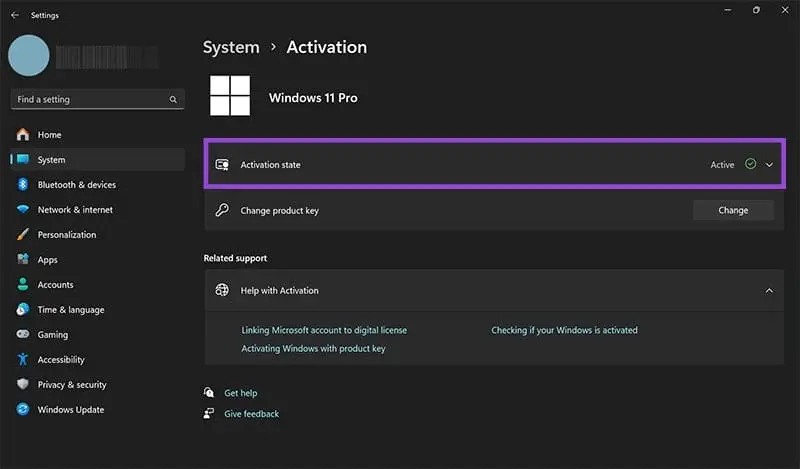
Task: Minimize the Settings window
Action: pyautogui.click(x=728, y=10)
